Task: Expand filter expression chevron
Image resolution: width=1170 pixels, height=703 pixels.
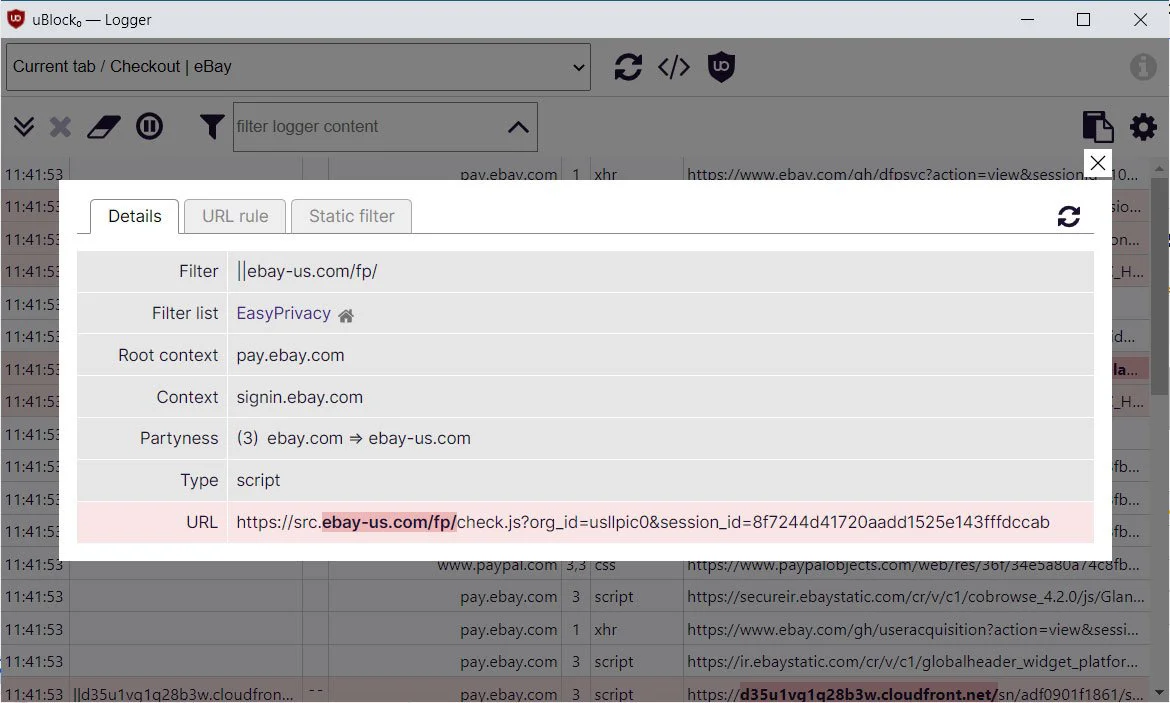Action: click(518, 128)
